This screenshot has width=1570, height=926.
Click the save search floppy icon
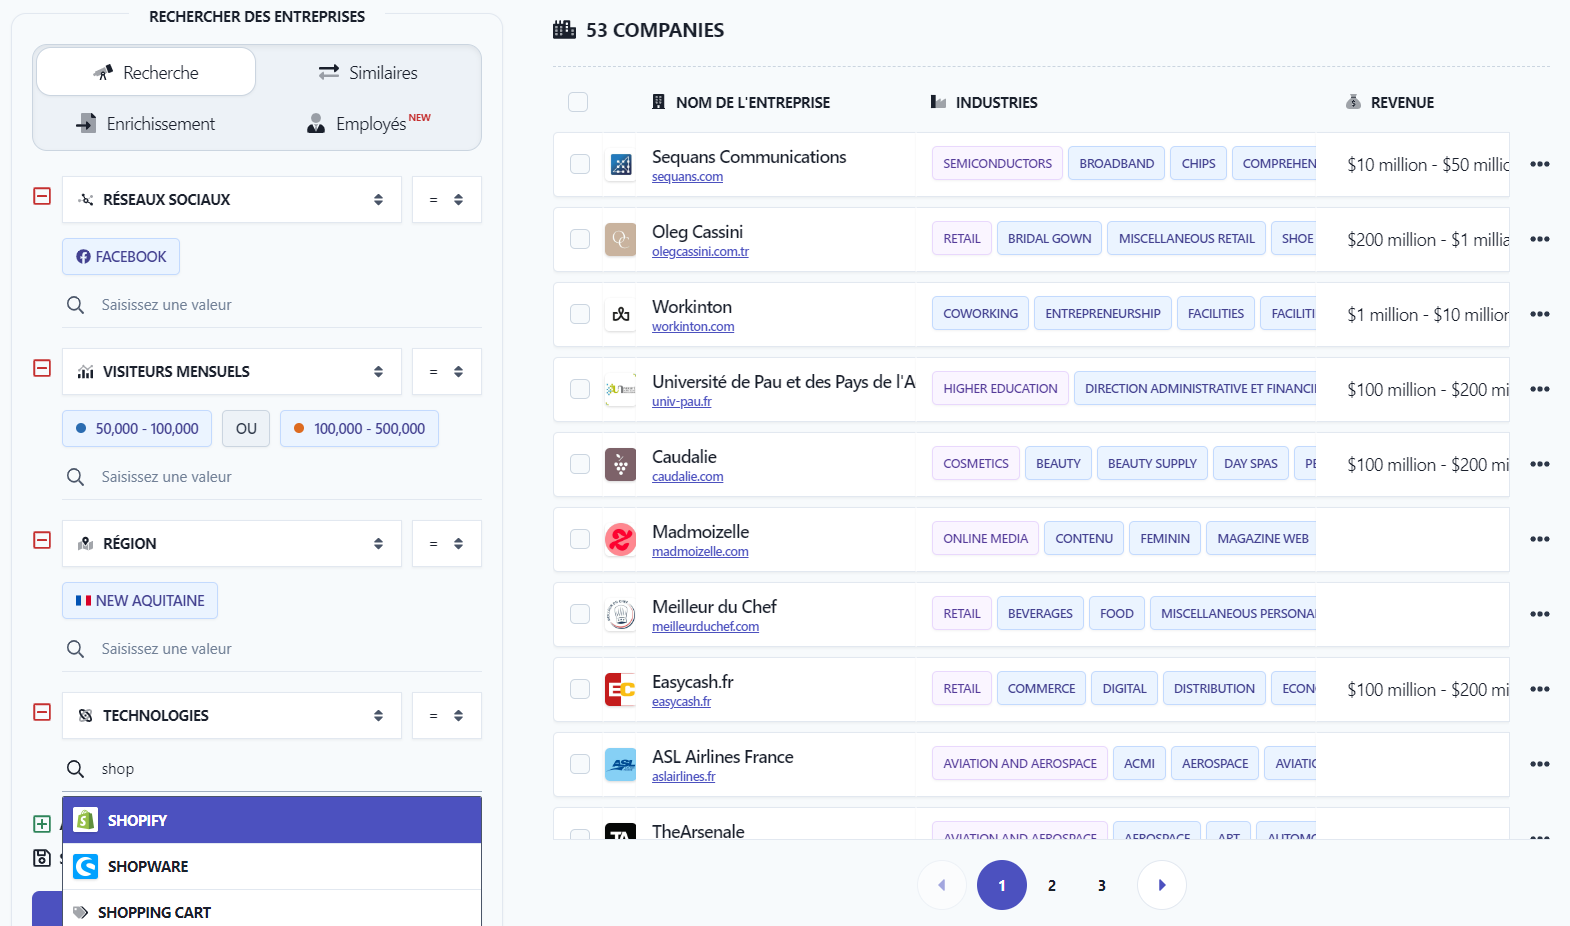coord(42,858)
